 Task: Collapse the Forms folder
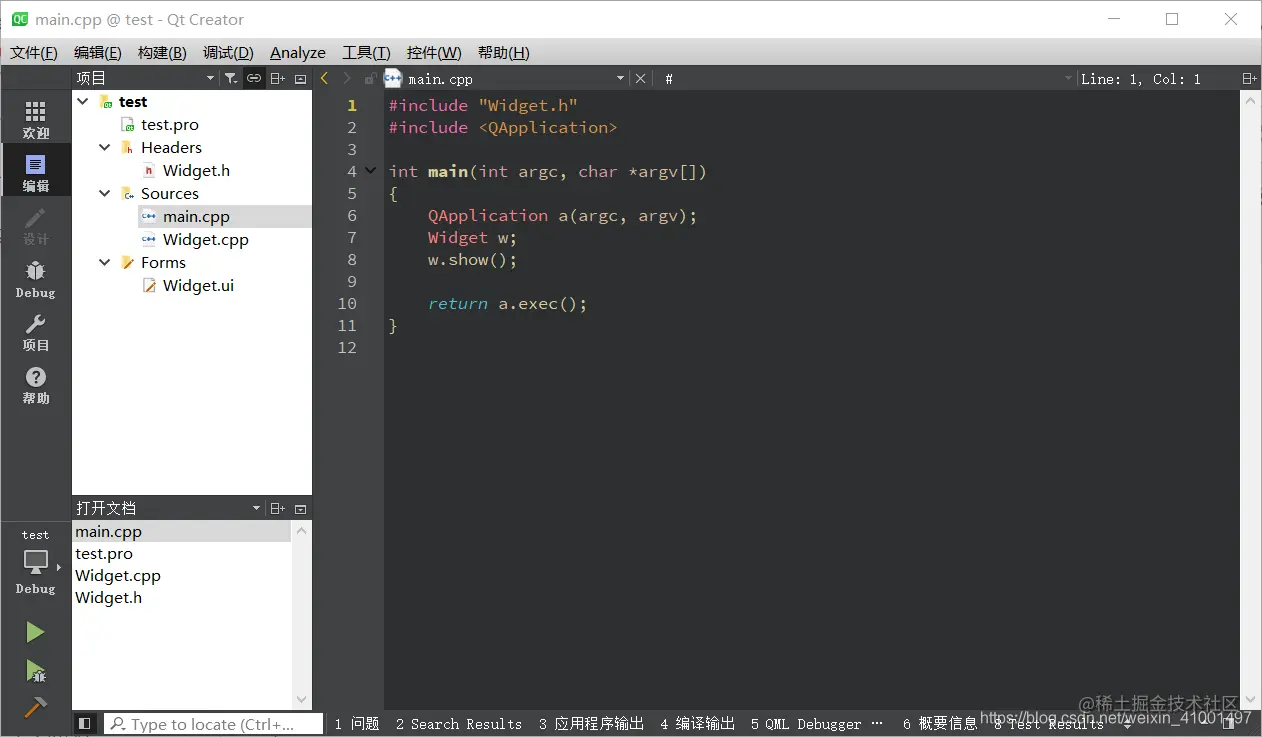(105, 263)
